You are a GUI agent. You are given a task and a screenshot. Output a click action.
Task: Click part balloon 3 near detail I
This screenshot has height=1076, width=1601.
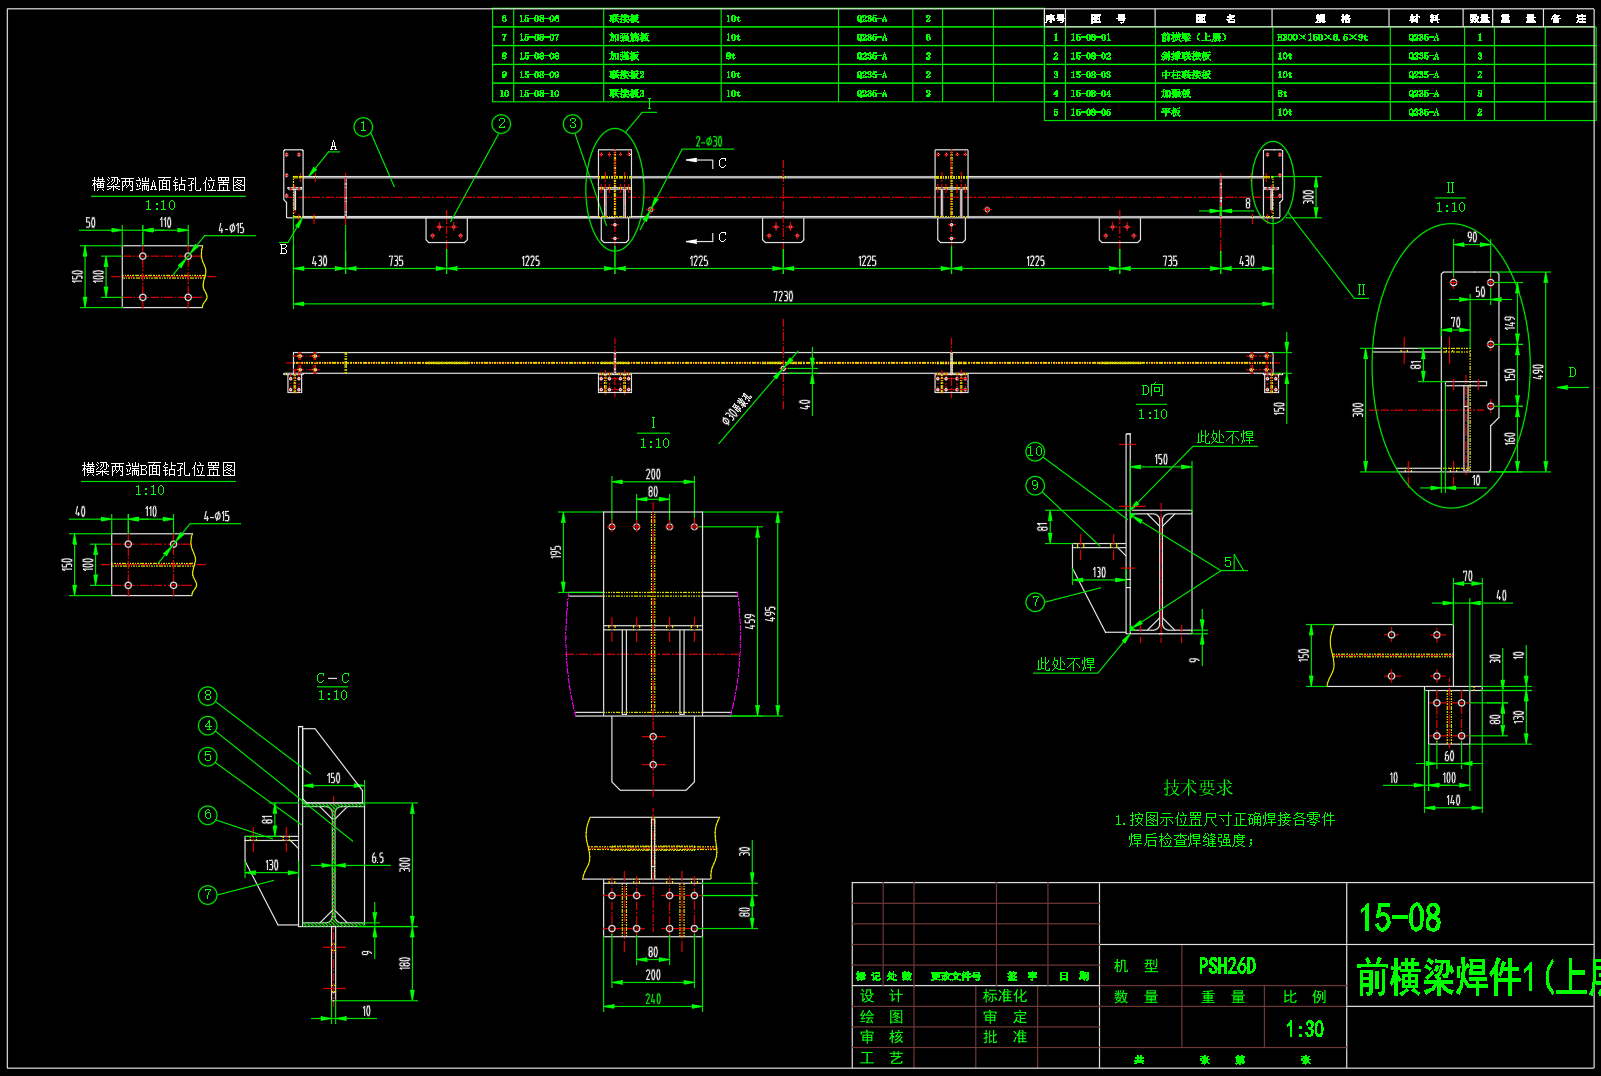[573, 124]
